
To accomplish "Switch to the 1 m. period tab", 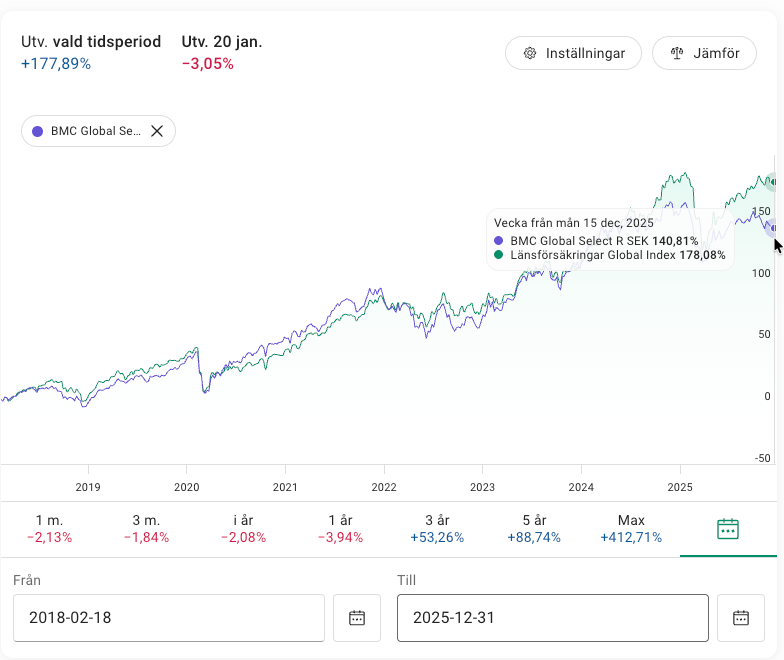I will 48,528.
